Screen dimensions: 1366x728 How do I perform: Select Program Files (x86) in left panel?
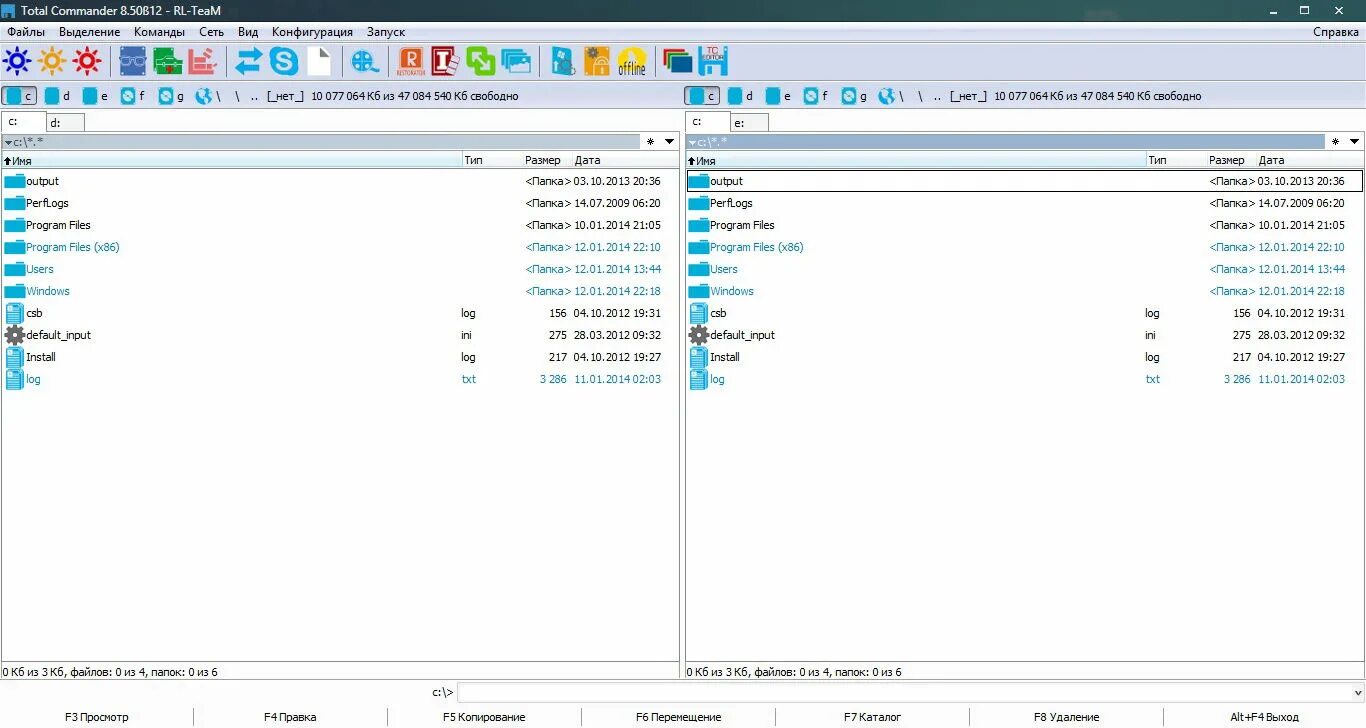coord(340,247)
